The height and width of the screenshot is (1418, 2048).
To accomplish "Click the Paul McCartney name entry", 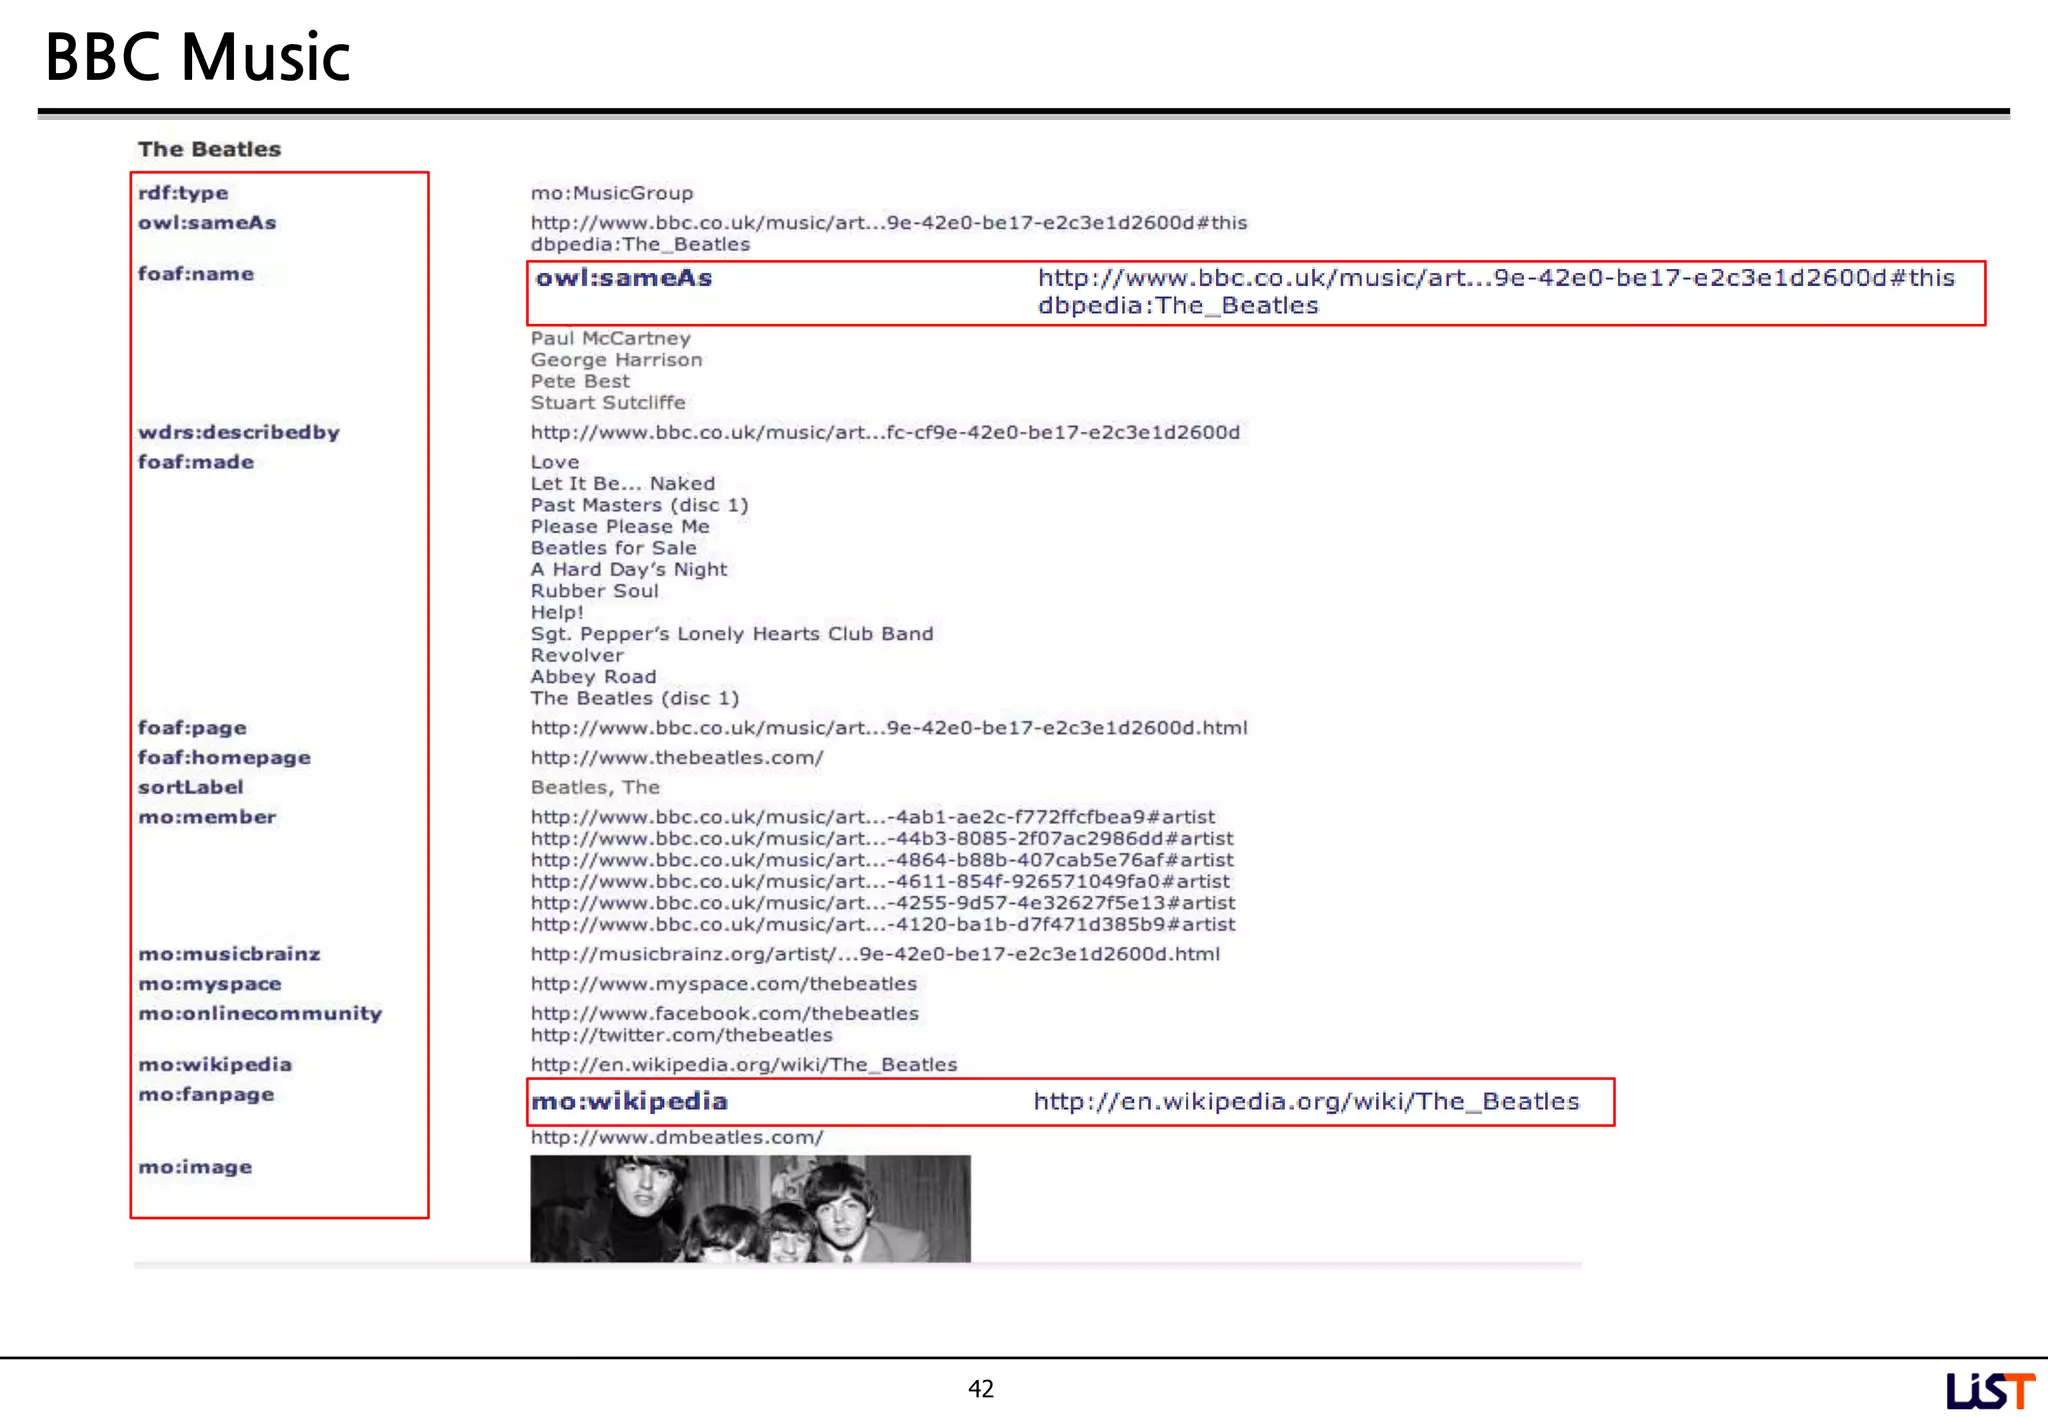I will point(610,338).
